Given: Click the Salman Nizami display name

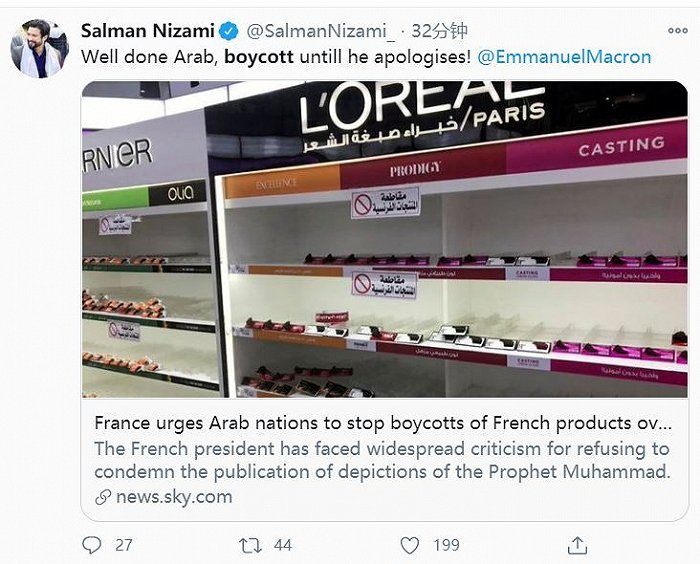Looking at the screenshot, I should [149, 30].
